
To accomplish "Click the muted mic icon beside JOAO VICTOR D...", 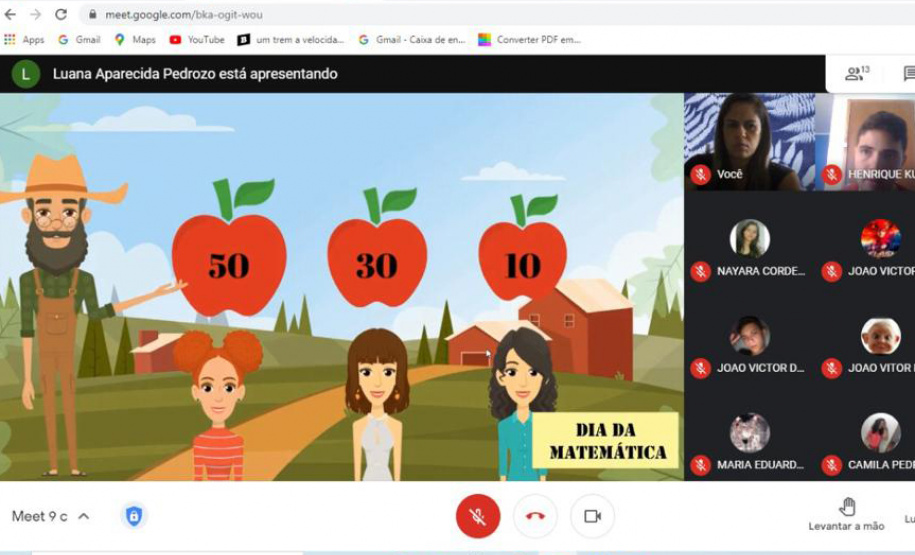I will tap(700, 368).
